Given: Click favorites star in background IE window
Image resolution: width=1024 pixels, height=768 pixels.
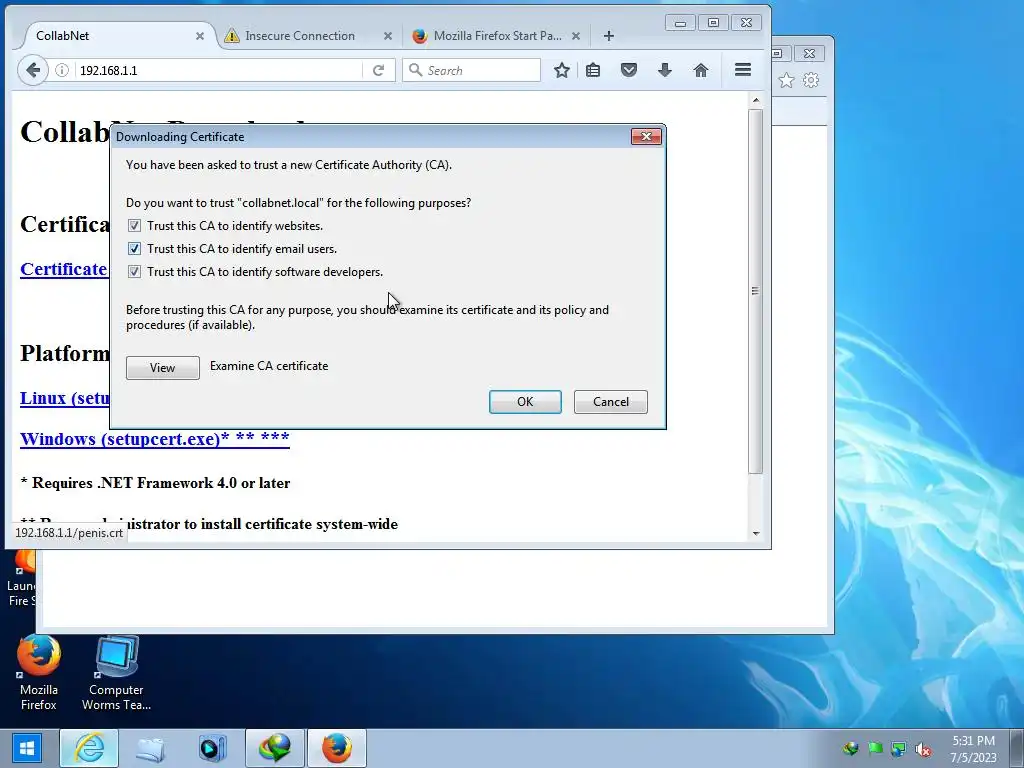Looking at the screenshot, I should [x=786, y=80].
